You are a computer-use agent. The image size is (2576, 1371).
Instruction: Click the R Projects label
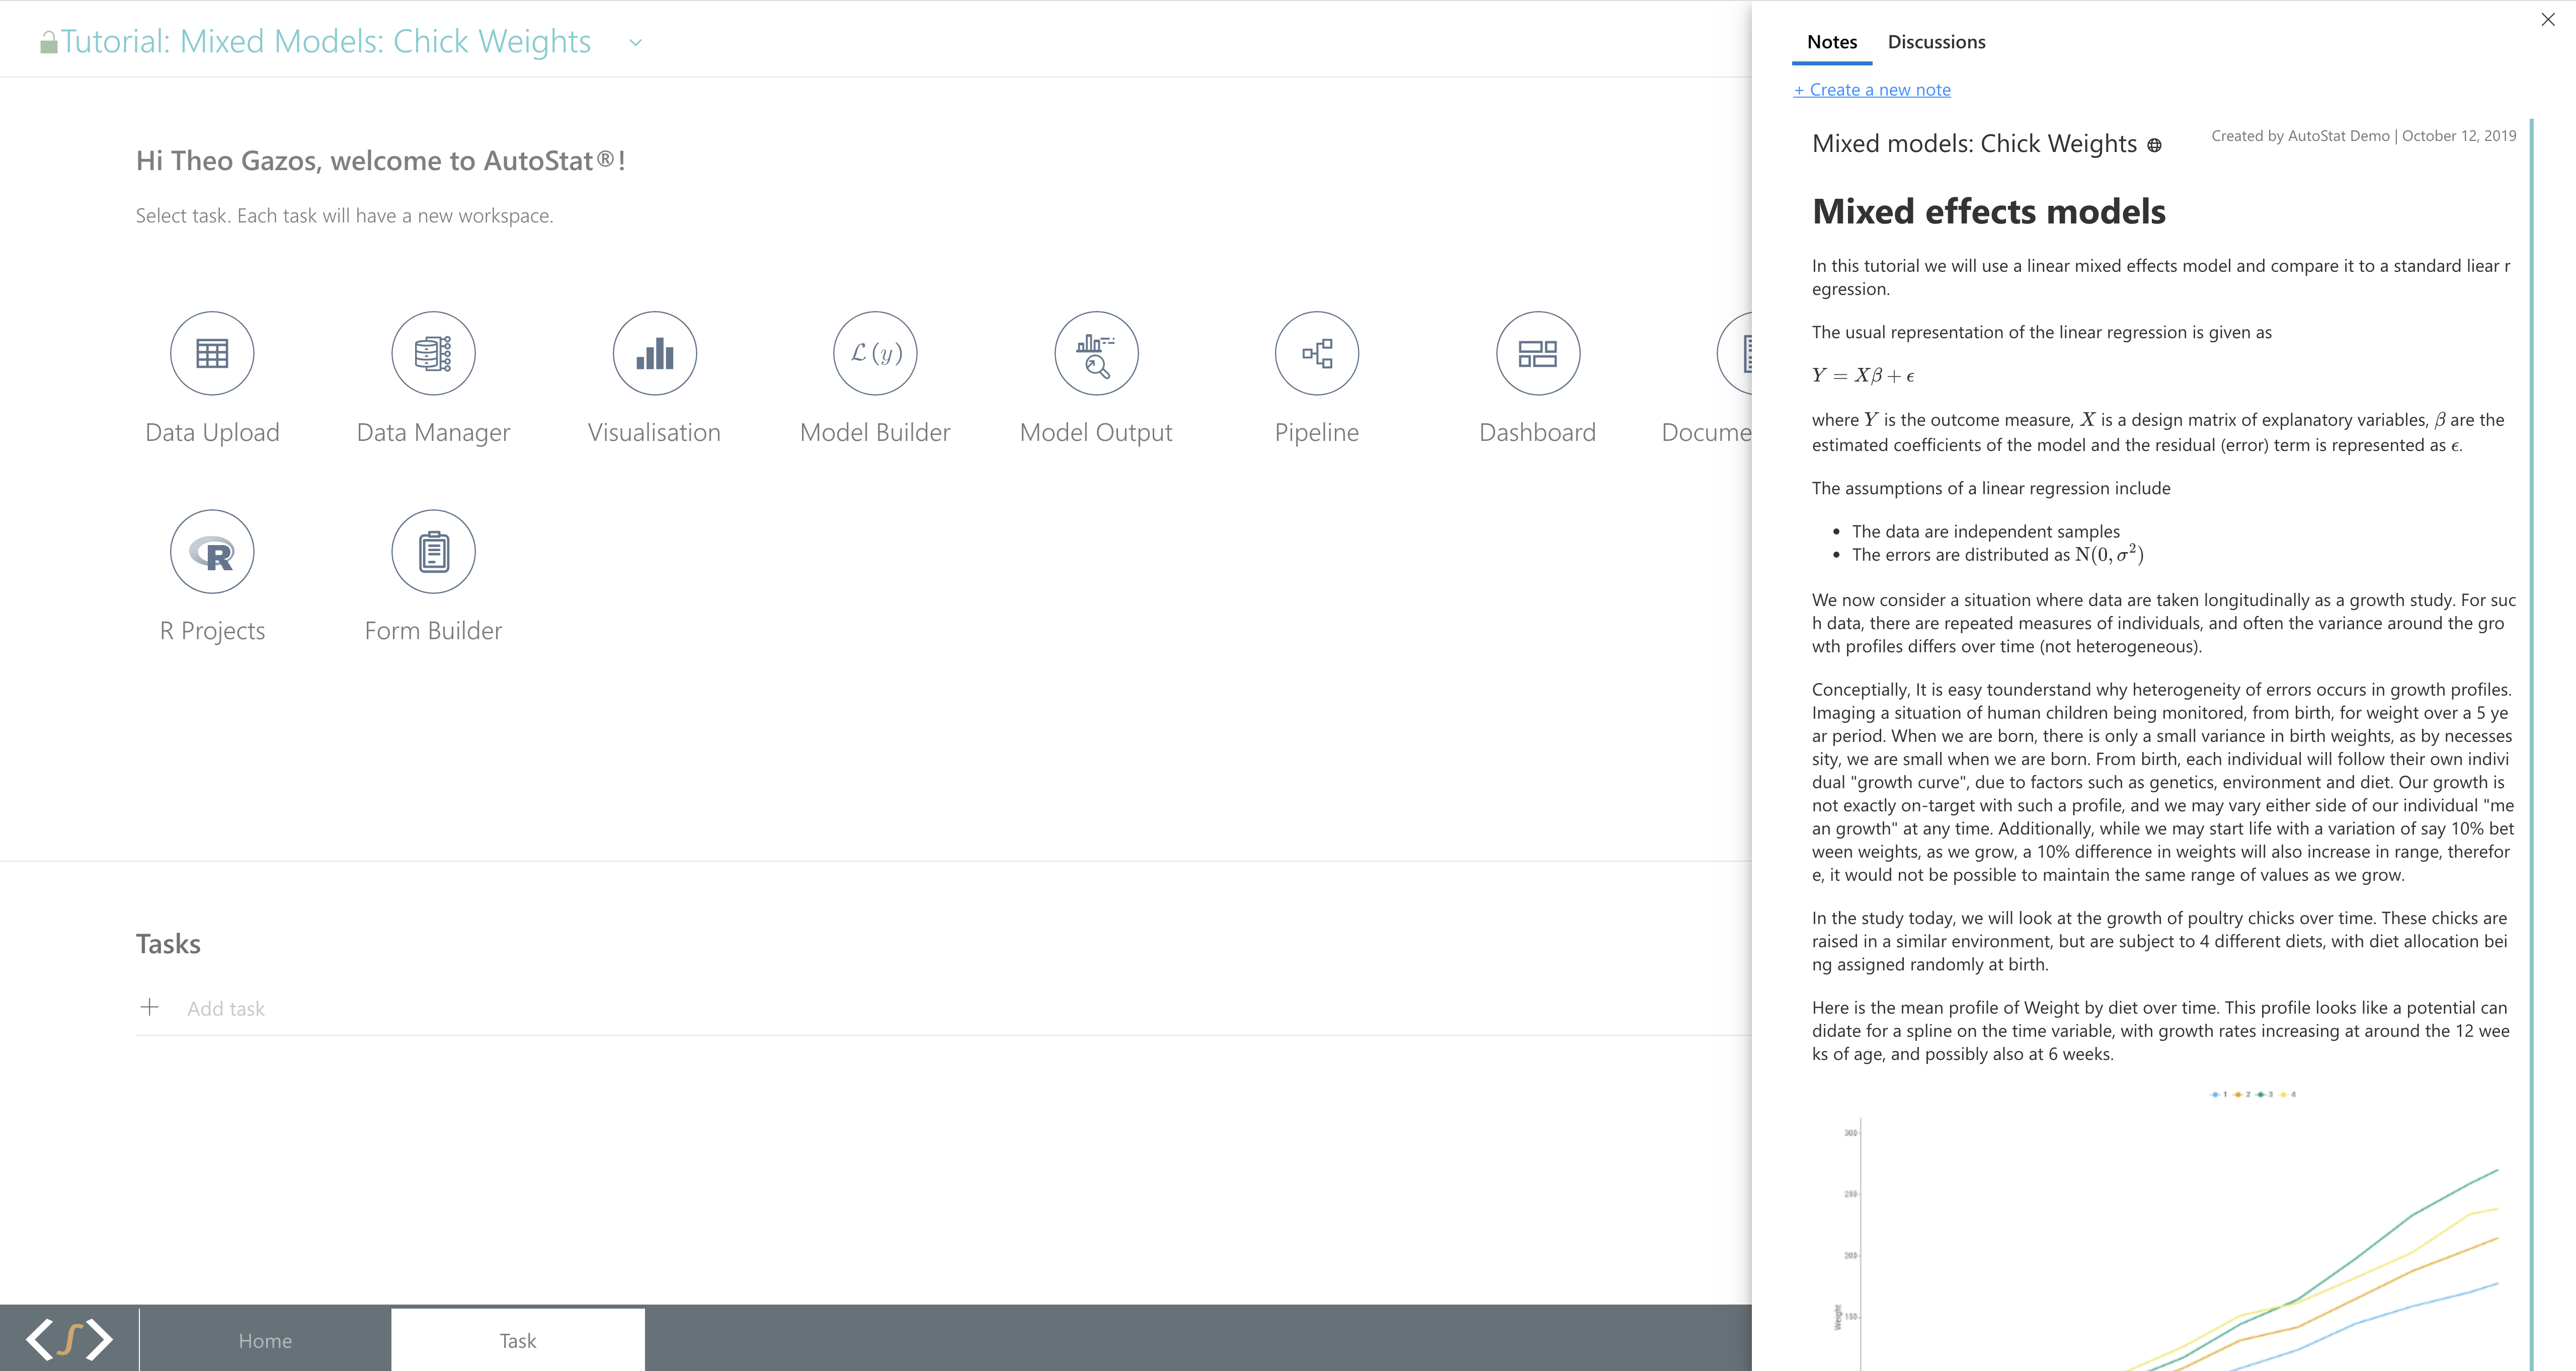212,631
